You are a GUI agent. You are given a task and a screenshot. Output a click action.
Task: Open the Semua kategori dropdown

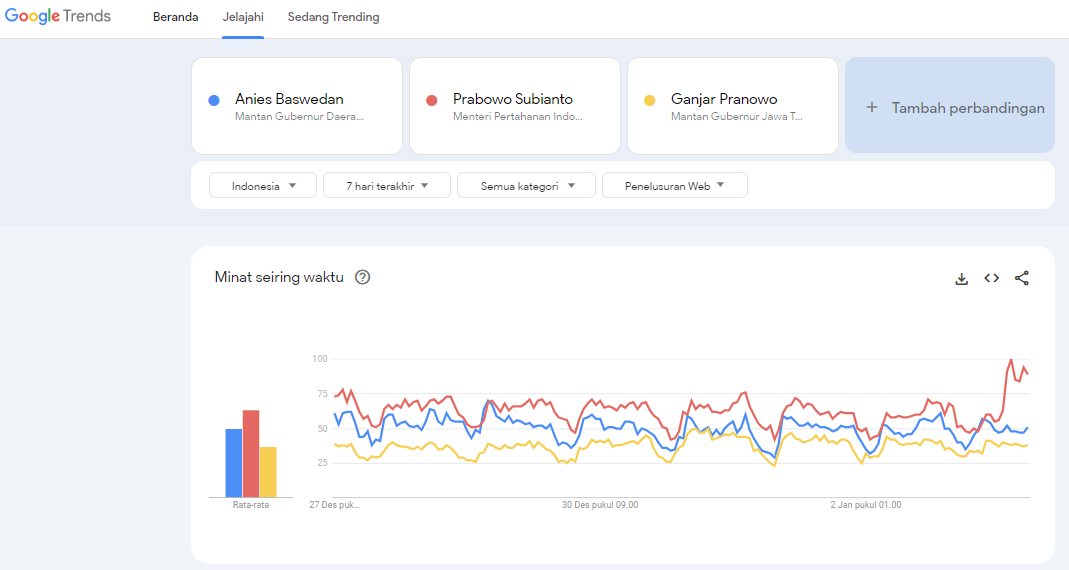pyautogui.click(x=526, y=185)
